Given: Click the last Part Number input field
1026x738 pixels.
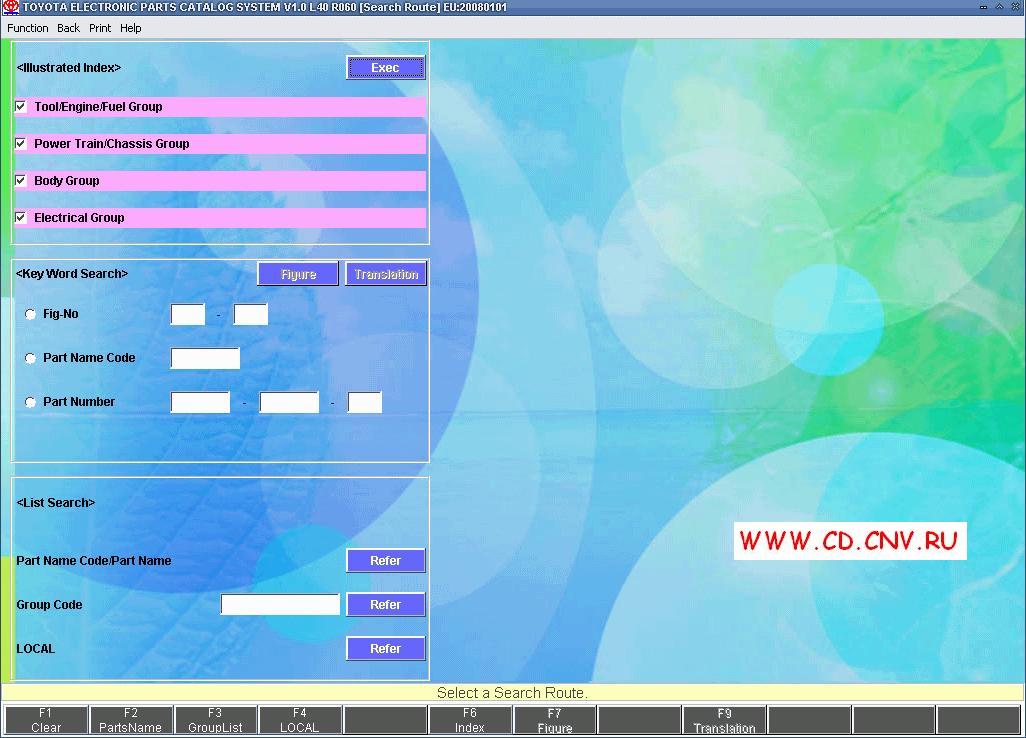Looking at the screenshot, I should [364, 402].
